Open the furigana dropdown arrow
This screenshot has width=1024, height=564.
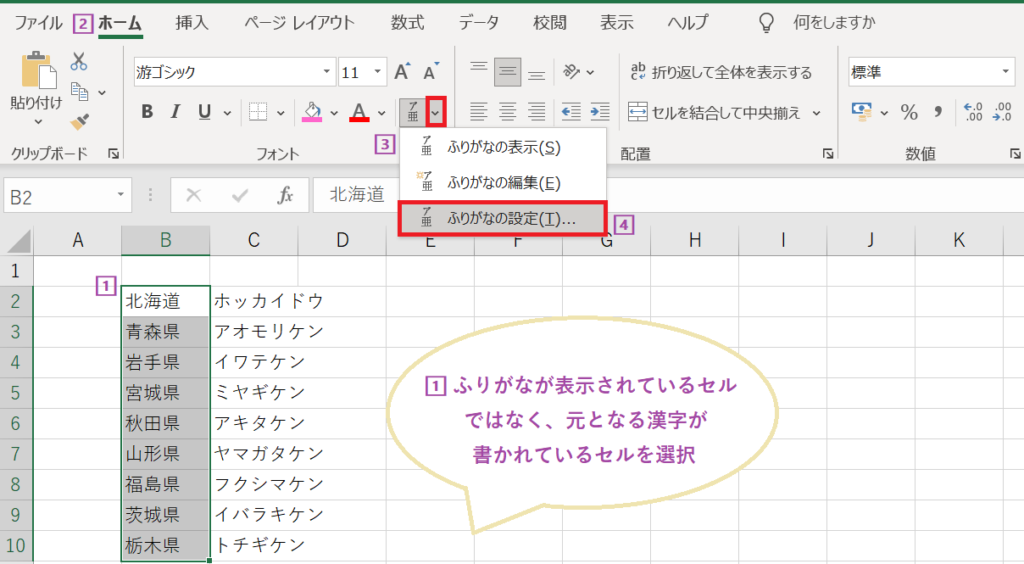(x=436, y=112)
